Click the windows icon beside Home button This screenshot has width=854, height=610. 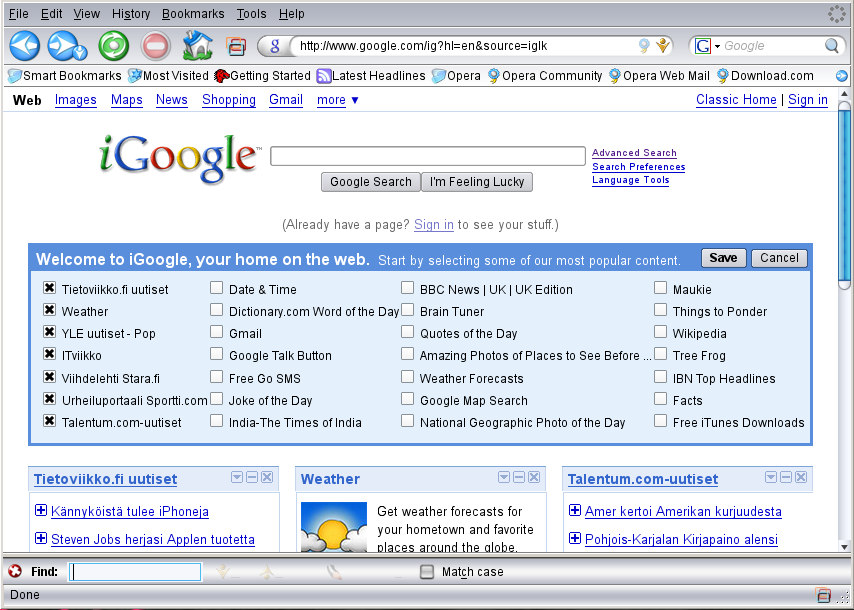tap(236, 46)
